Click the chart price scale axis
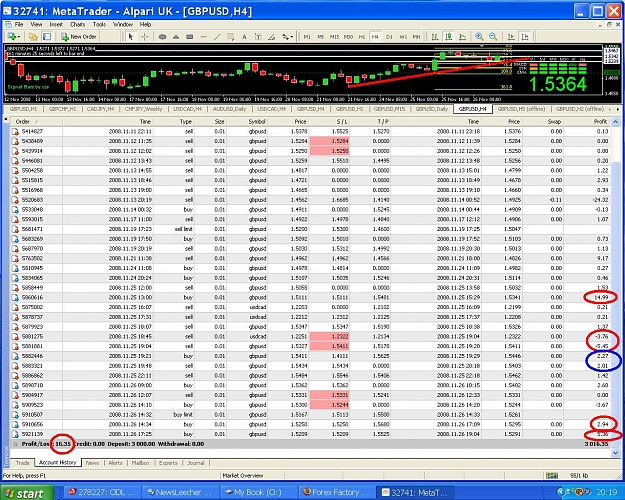The image size is (625, 500). [612, 72]
